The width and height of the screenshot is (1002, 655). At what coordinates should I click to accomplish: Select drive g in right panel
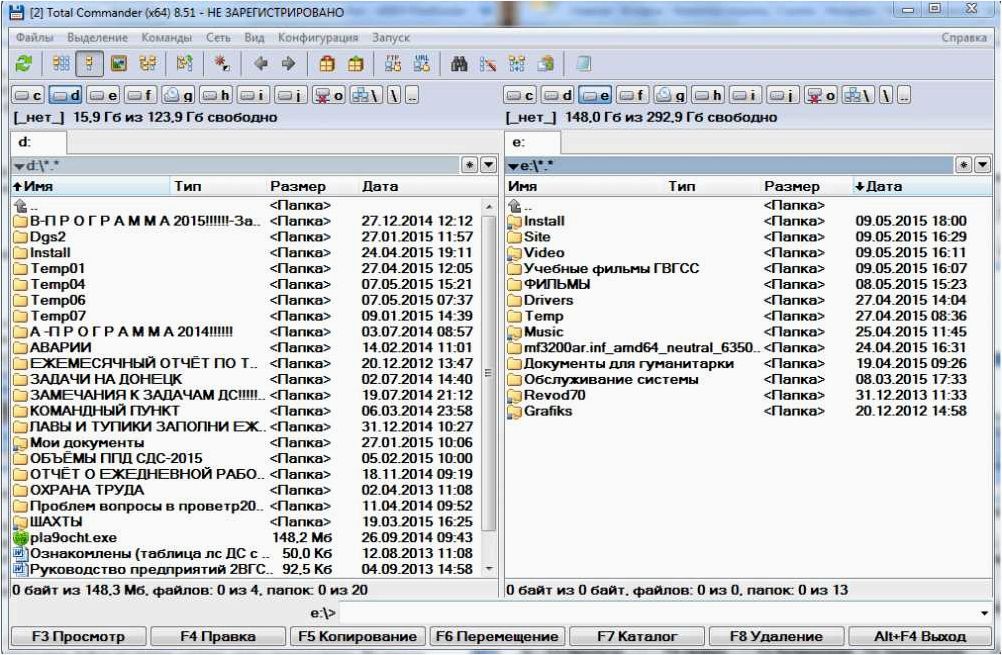tap(671, 96)
